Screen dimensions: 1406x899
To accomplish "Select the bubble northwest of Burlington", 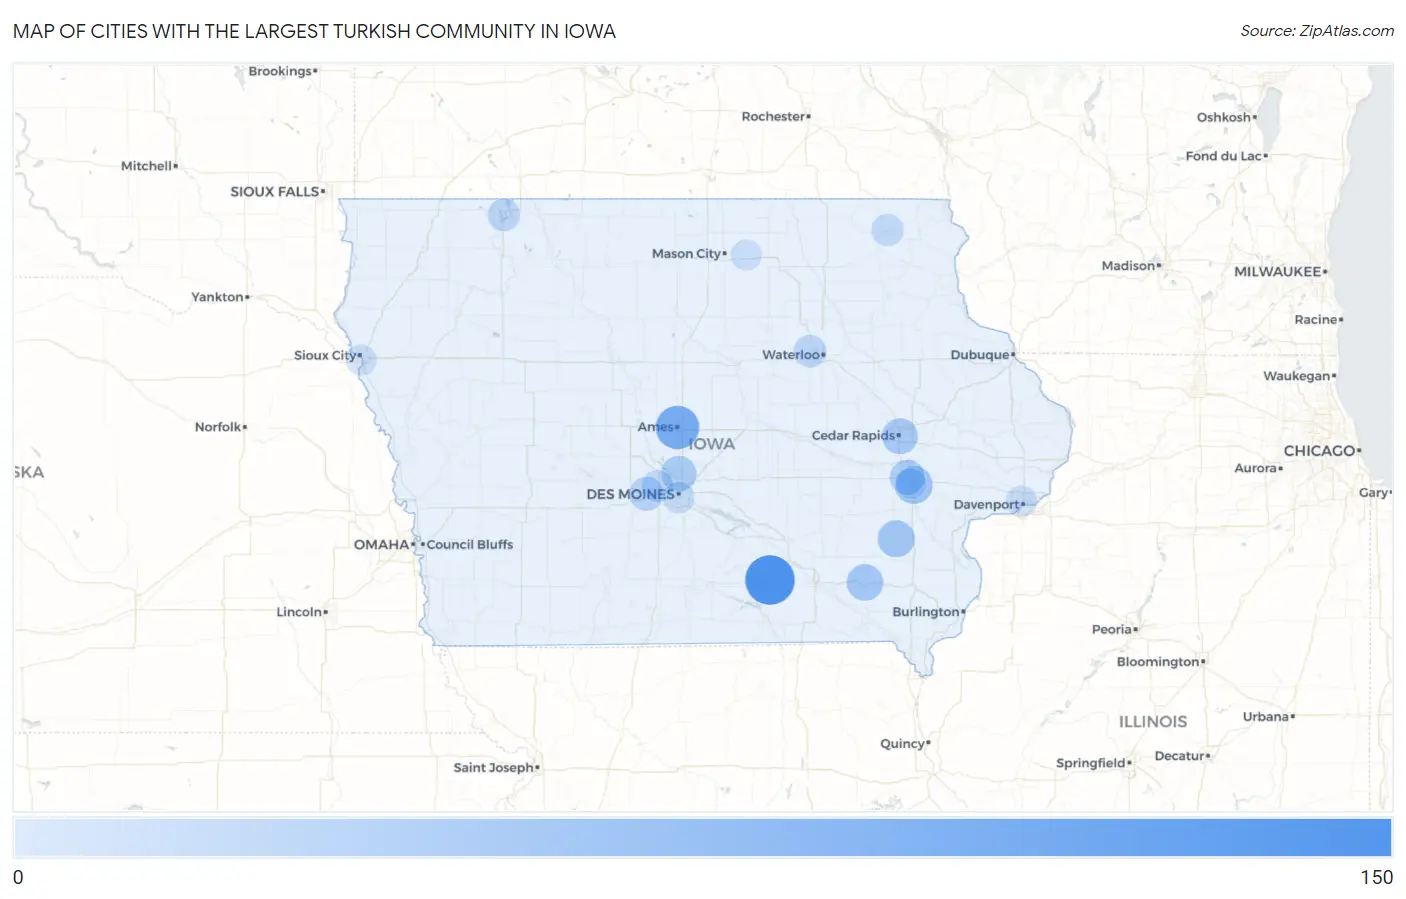I will pos(865,582).
